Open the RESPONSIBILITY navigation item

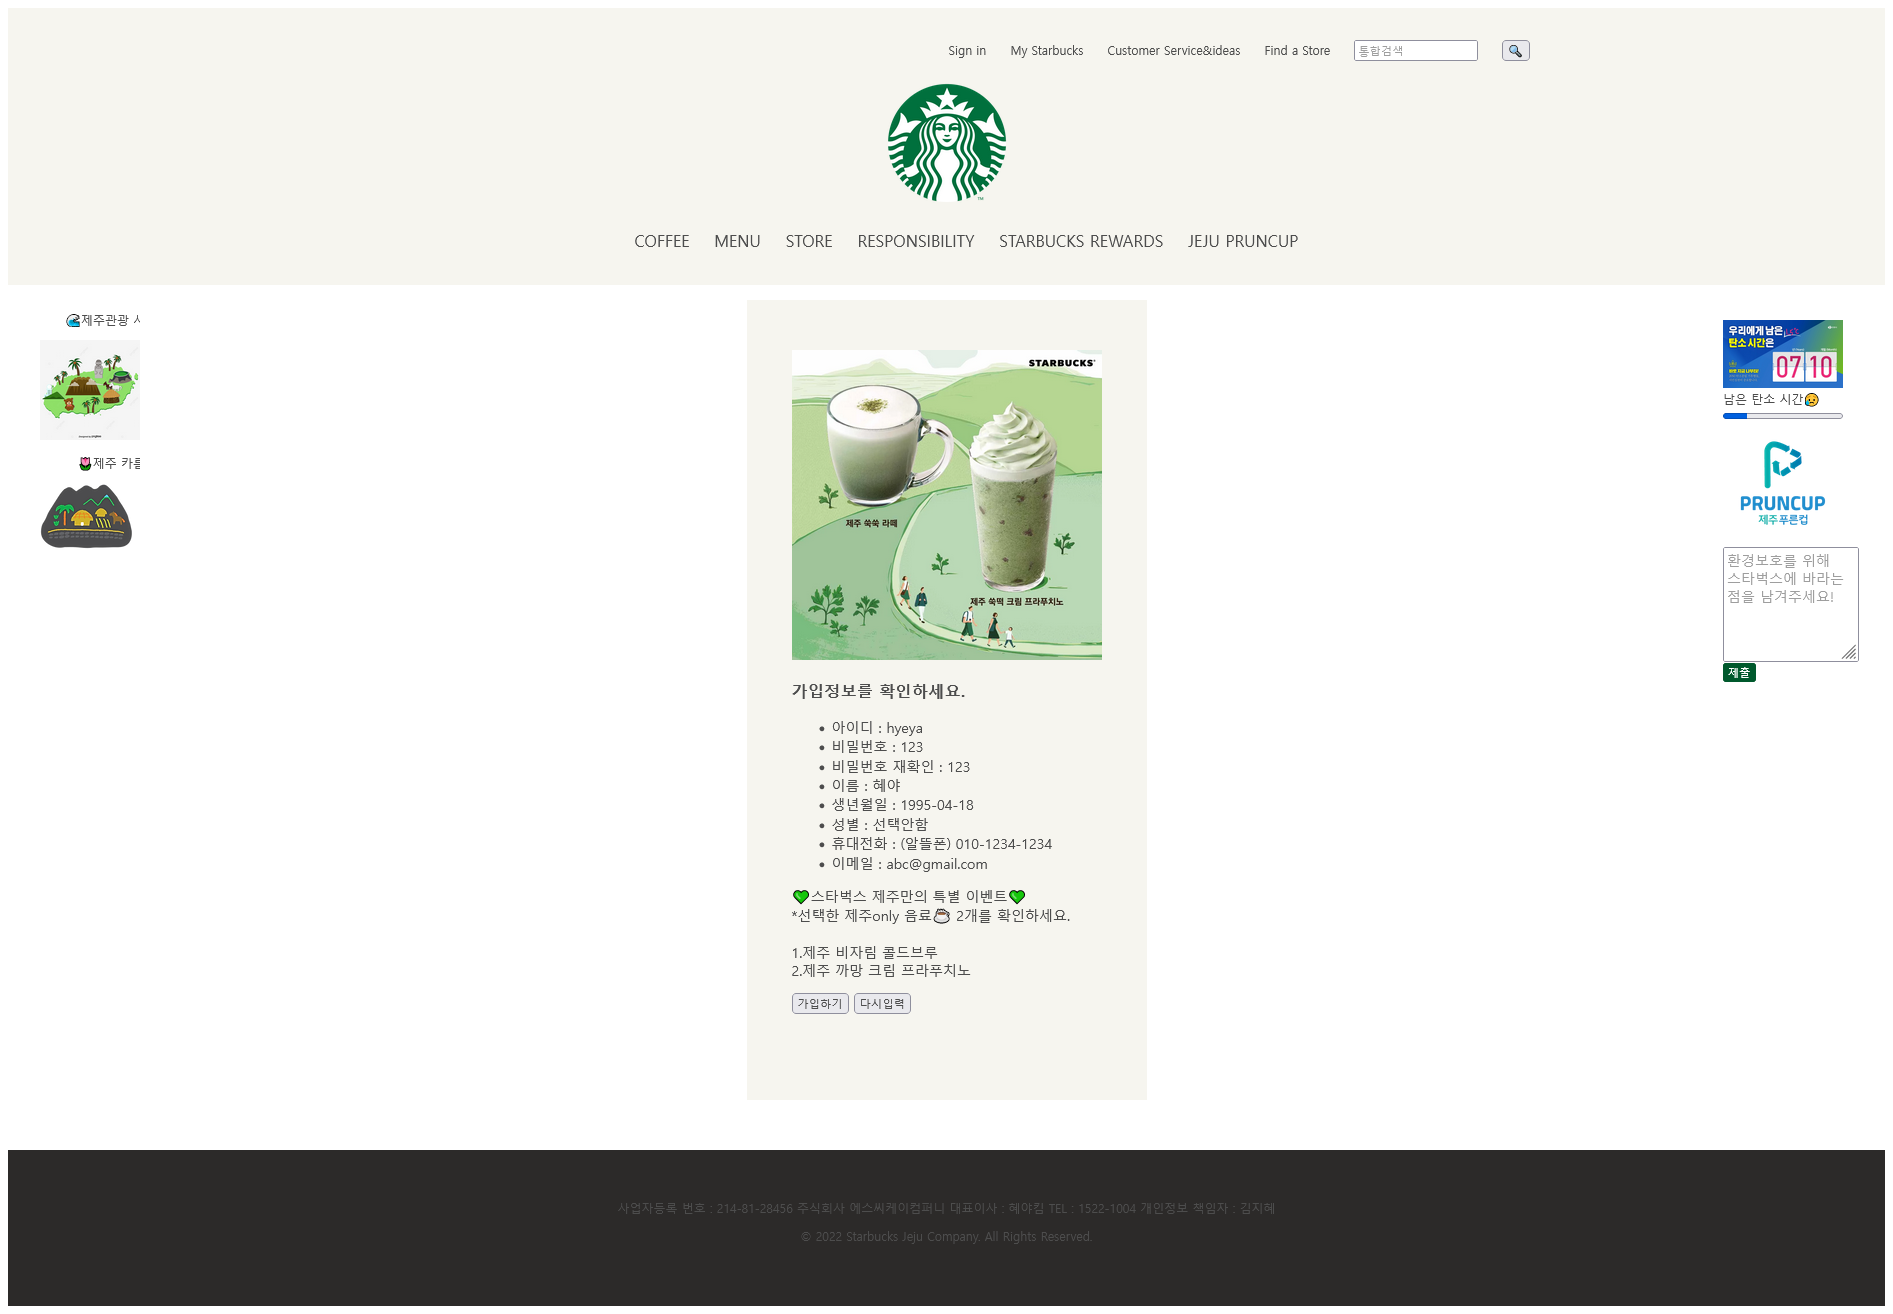coord(916,241)
